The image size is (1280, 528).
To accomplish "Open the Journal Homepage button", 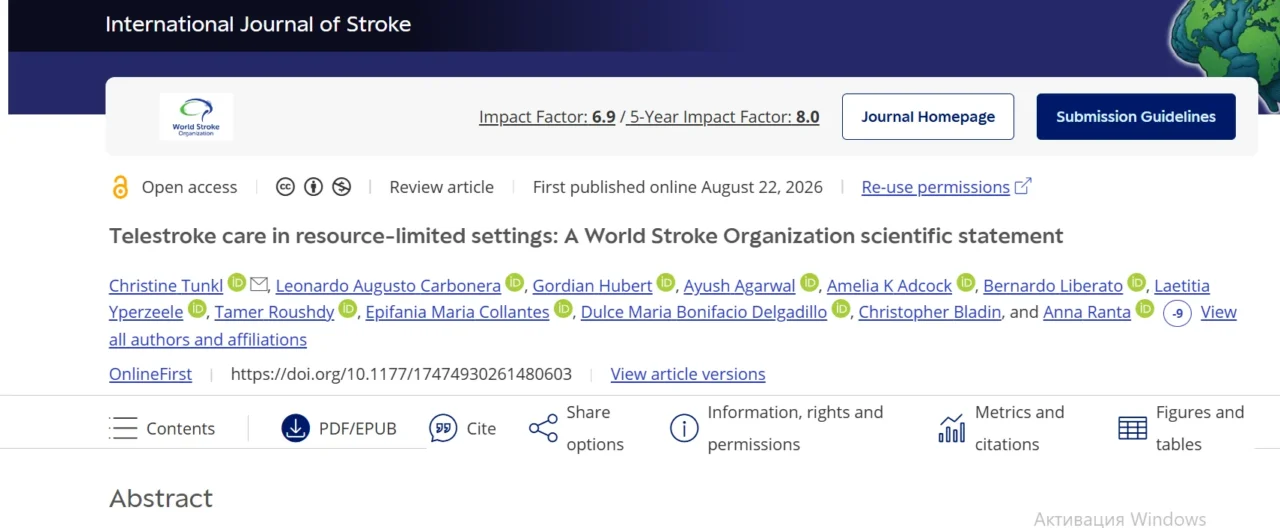I will (928, 117).
